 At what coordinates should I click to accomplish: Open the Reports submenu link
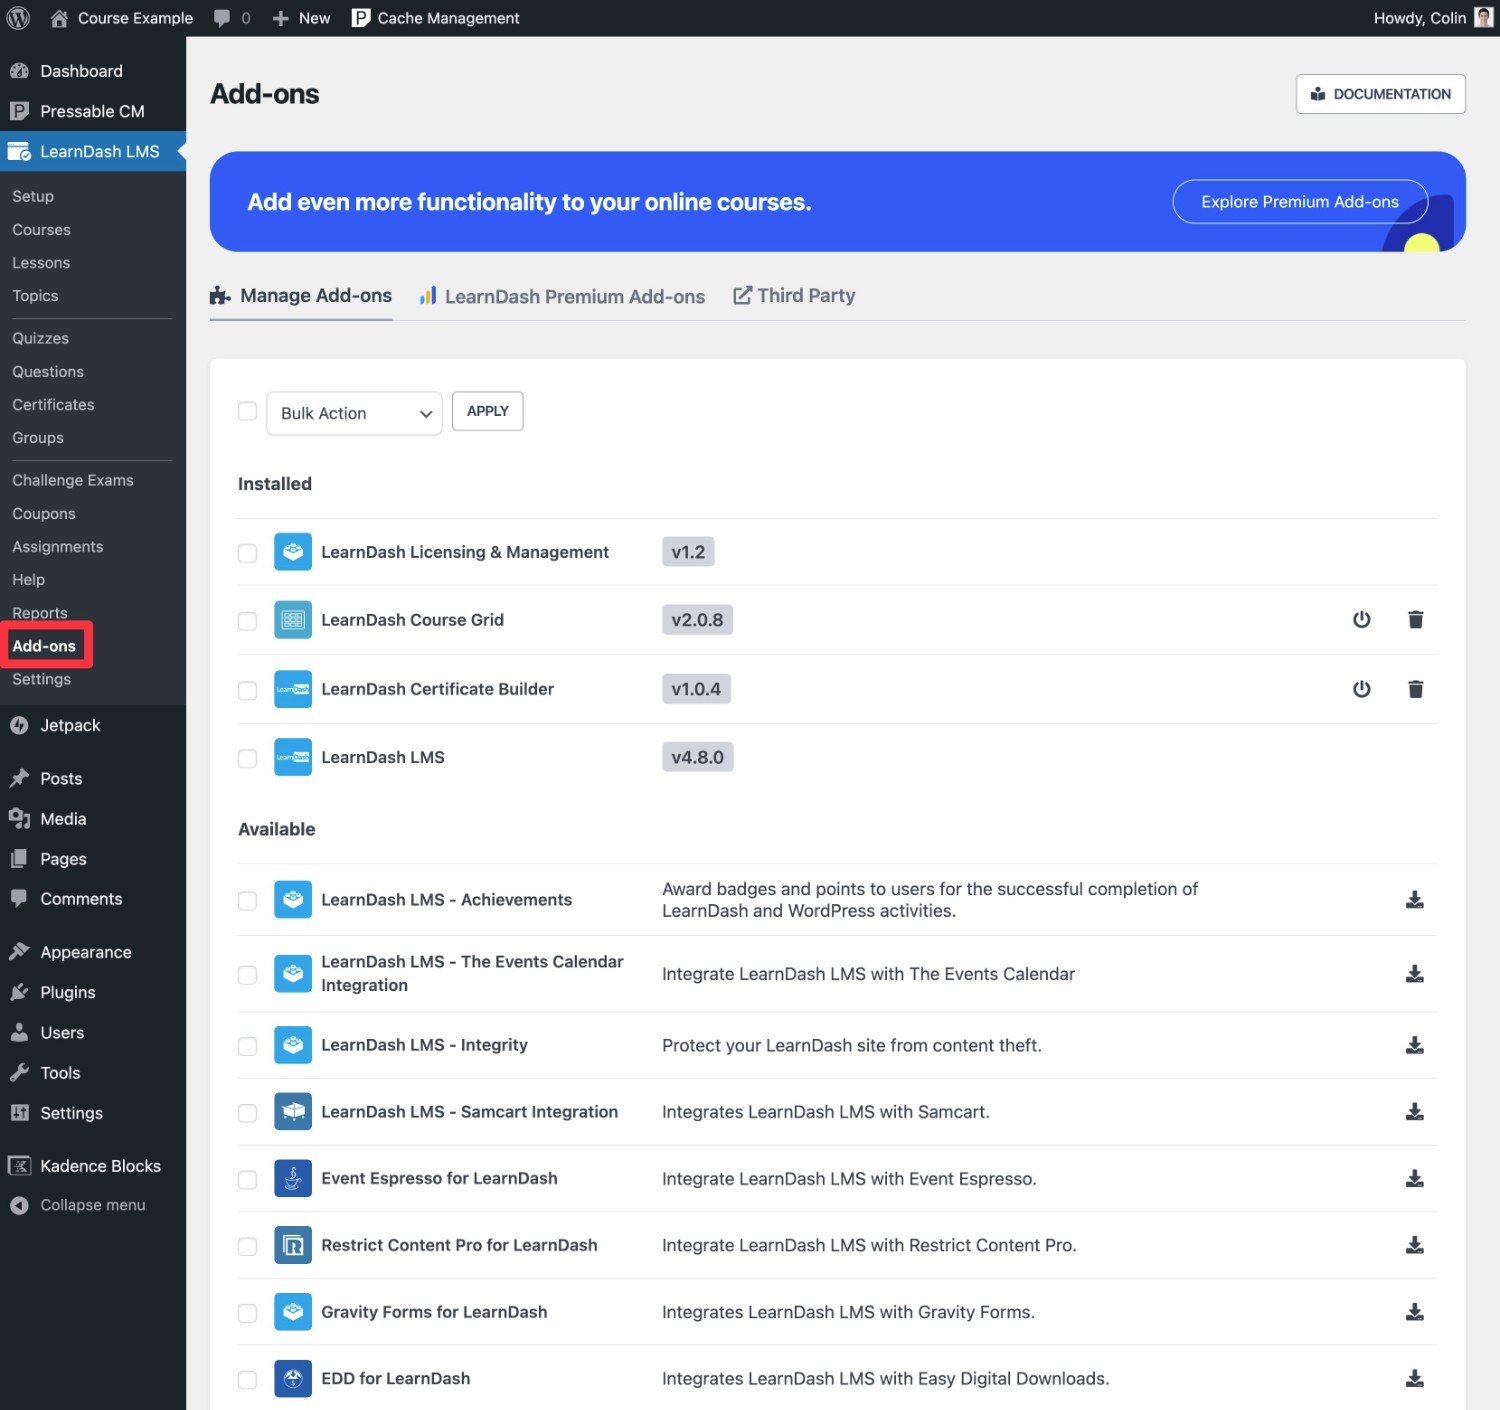coord(40,613)
